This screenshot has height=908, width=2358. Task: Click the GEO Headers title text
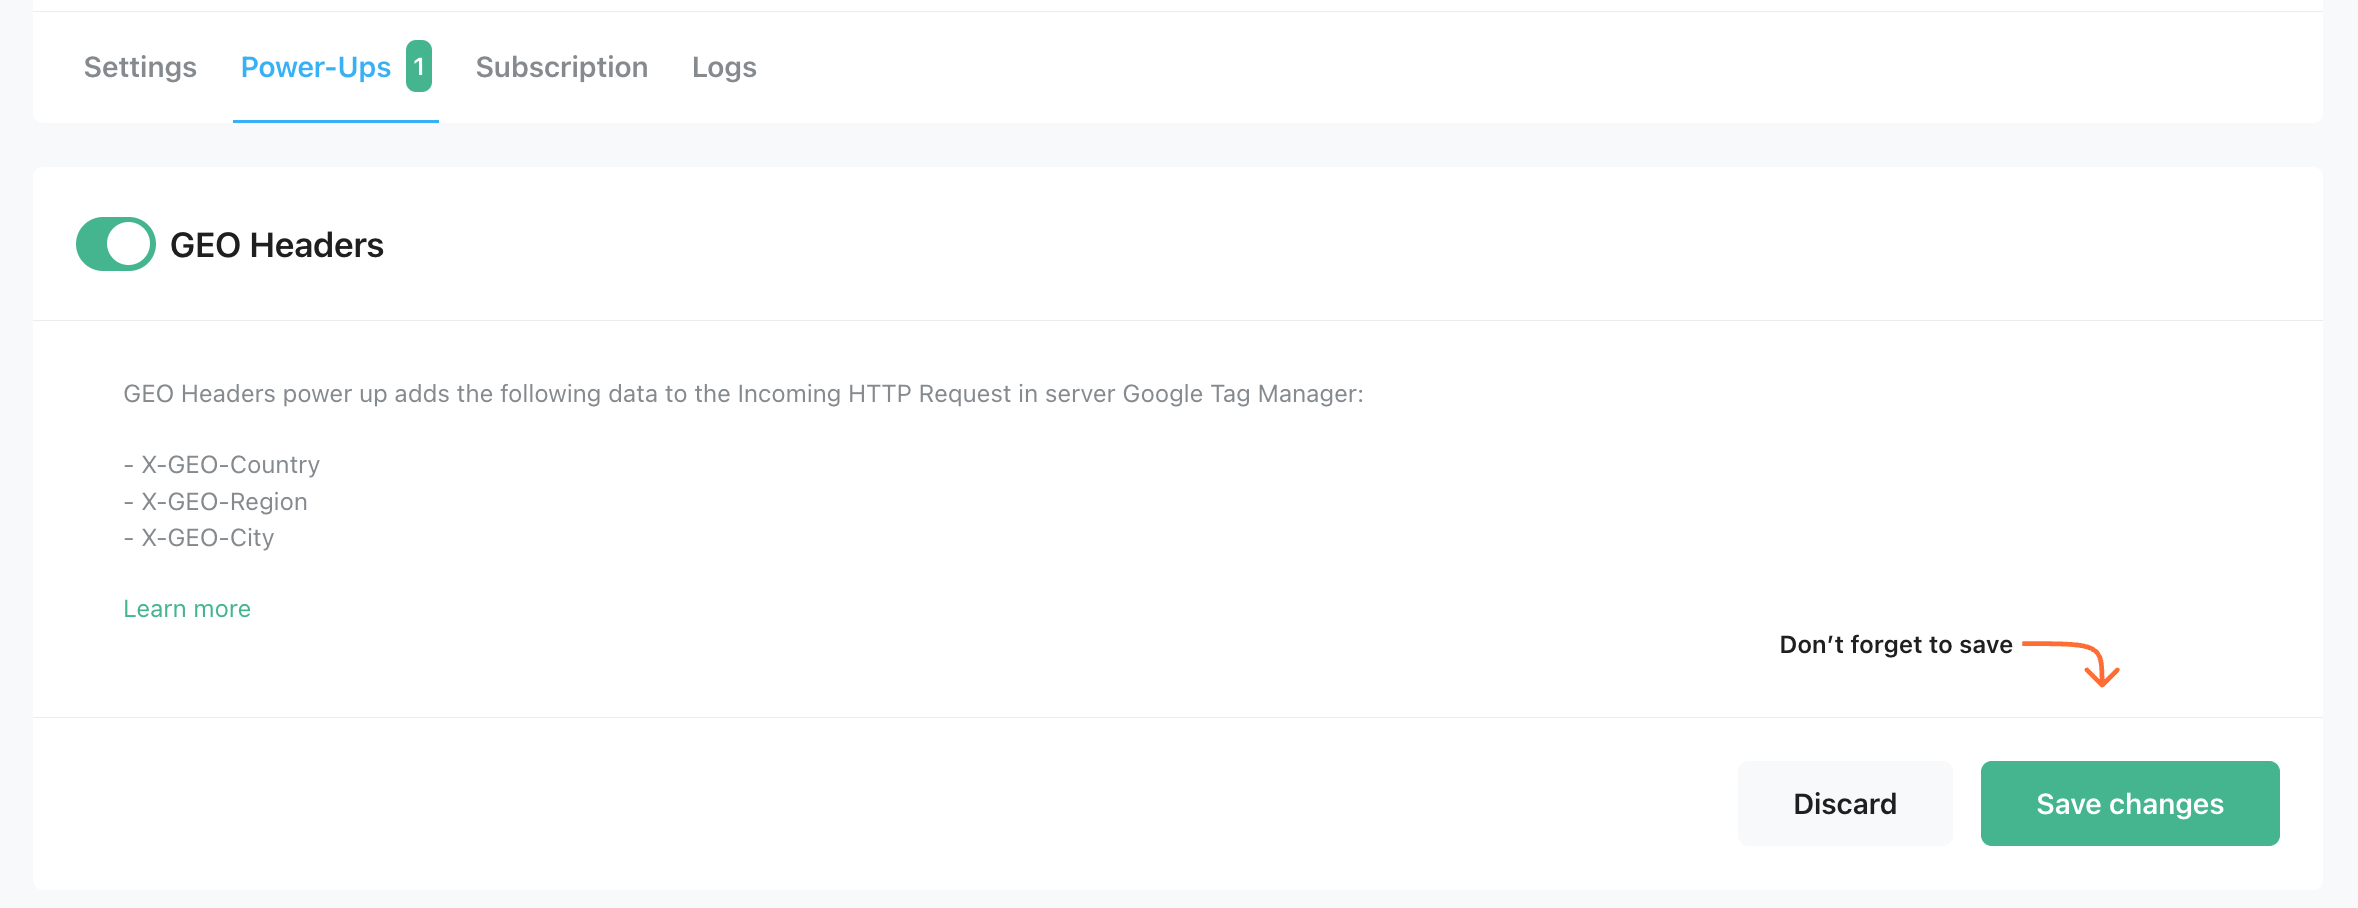(278, 243)
